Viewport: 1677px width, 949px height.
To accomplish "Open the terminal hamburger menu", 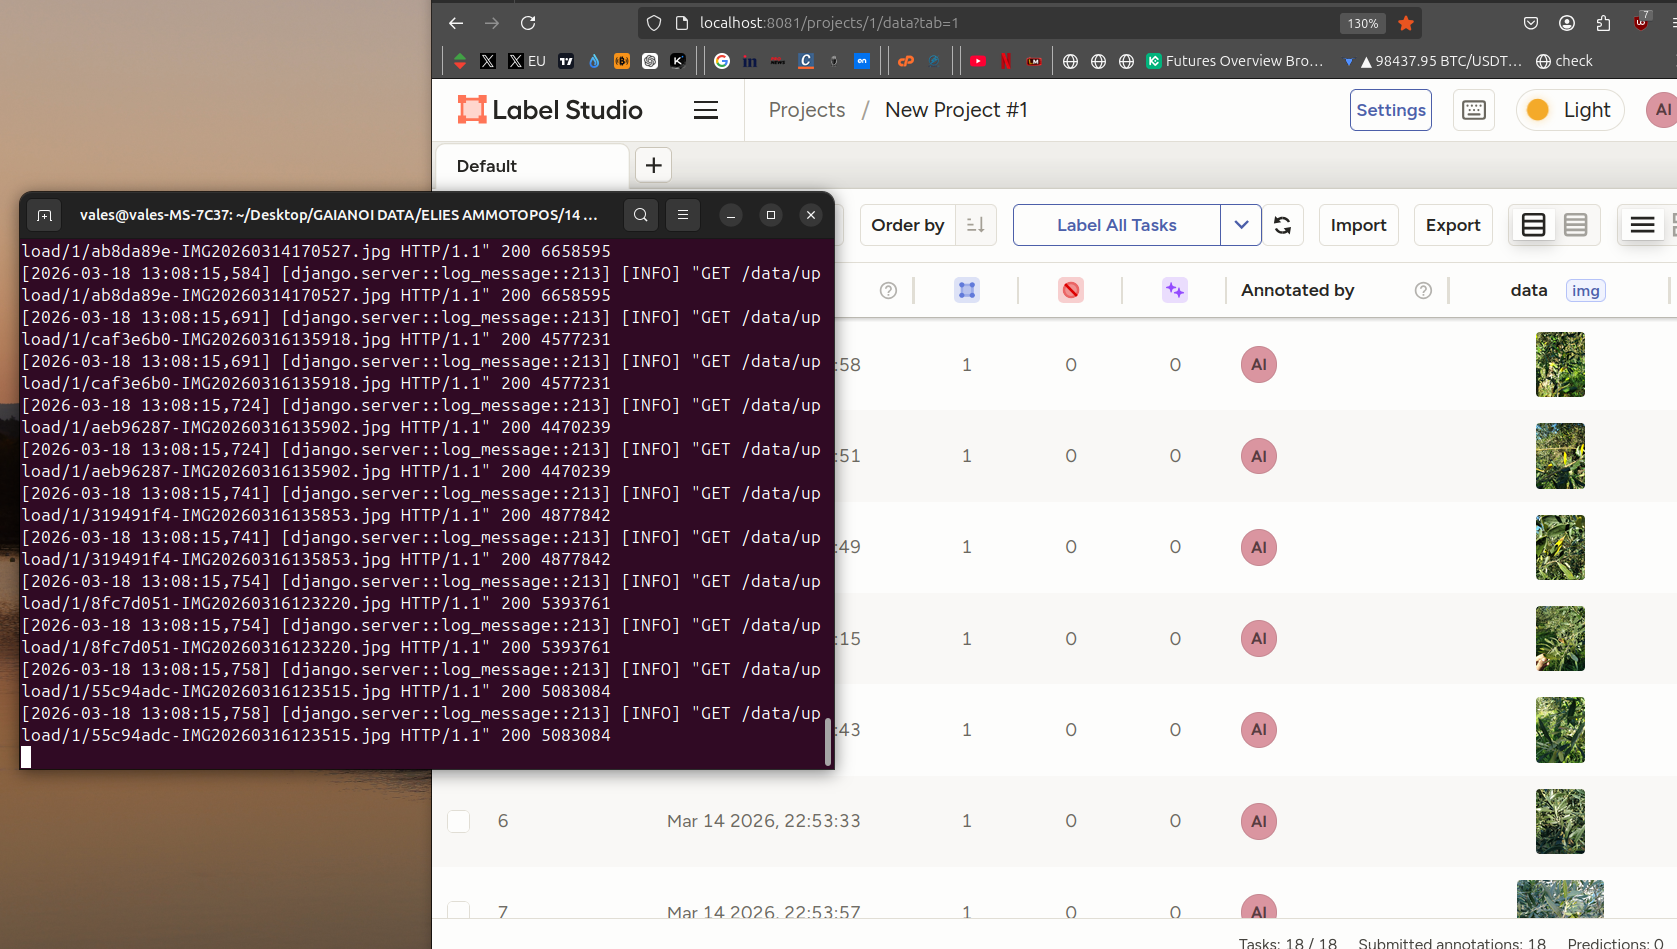I will tap(683, 215).
